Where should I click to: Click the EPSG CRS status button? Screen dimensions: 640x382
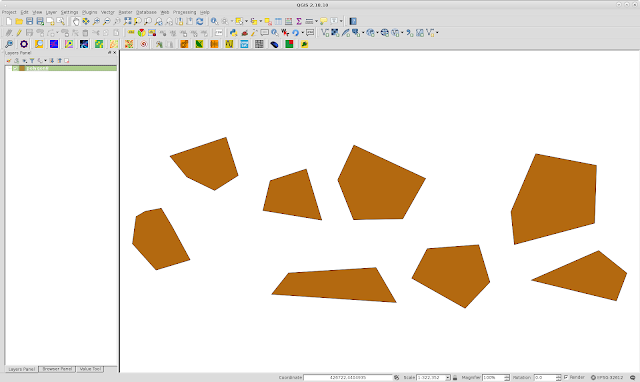click(x=607, y=378)
